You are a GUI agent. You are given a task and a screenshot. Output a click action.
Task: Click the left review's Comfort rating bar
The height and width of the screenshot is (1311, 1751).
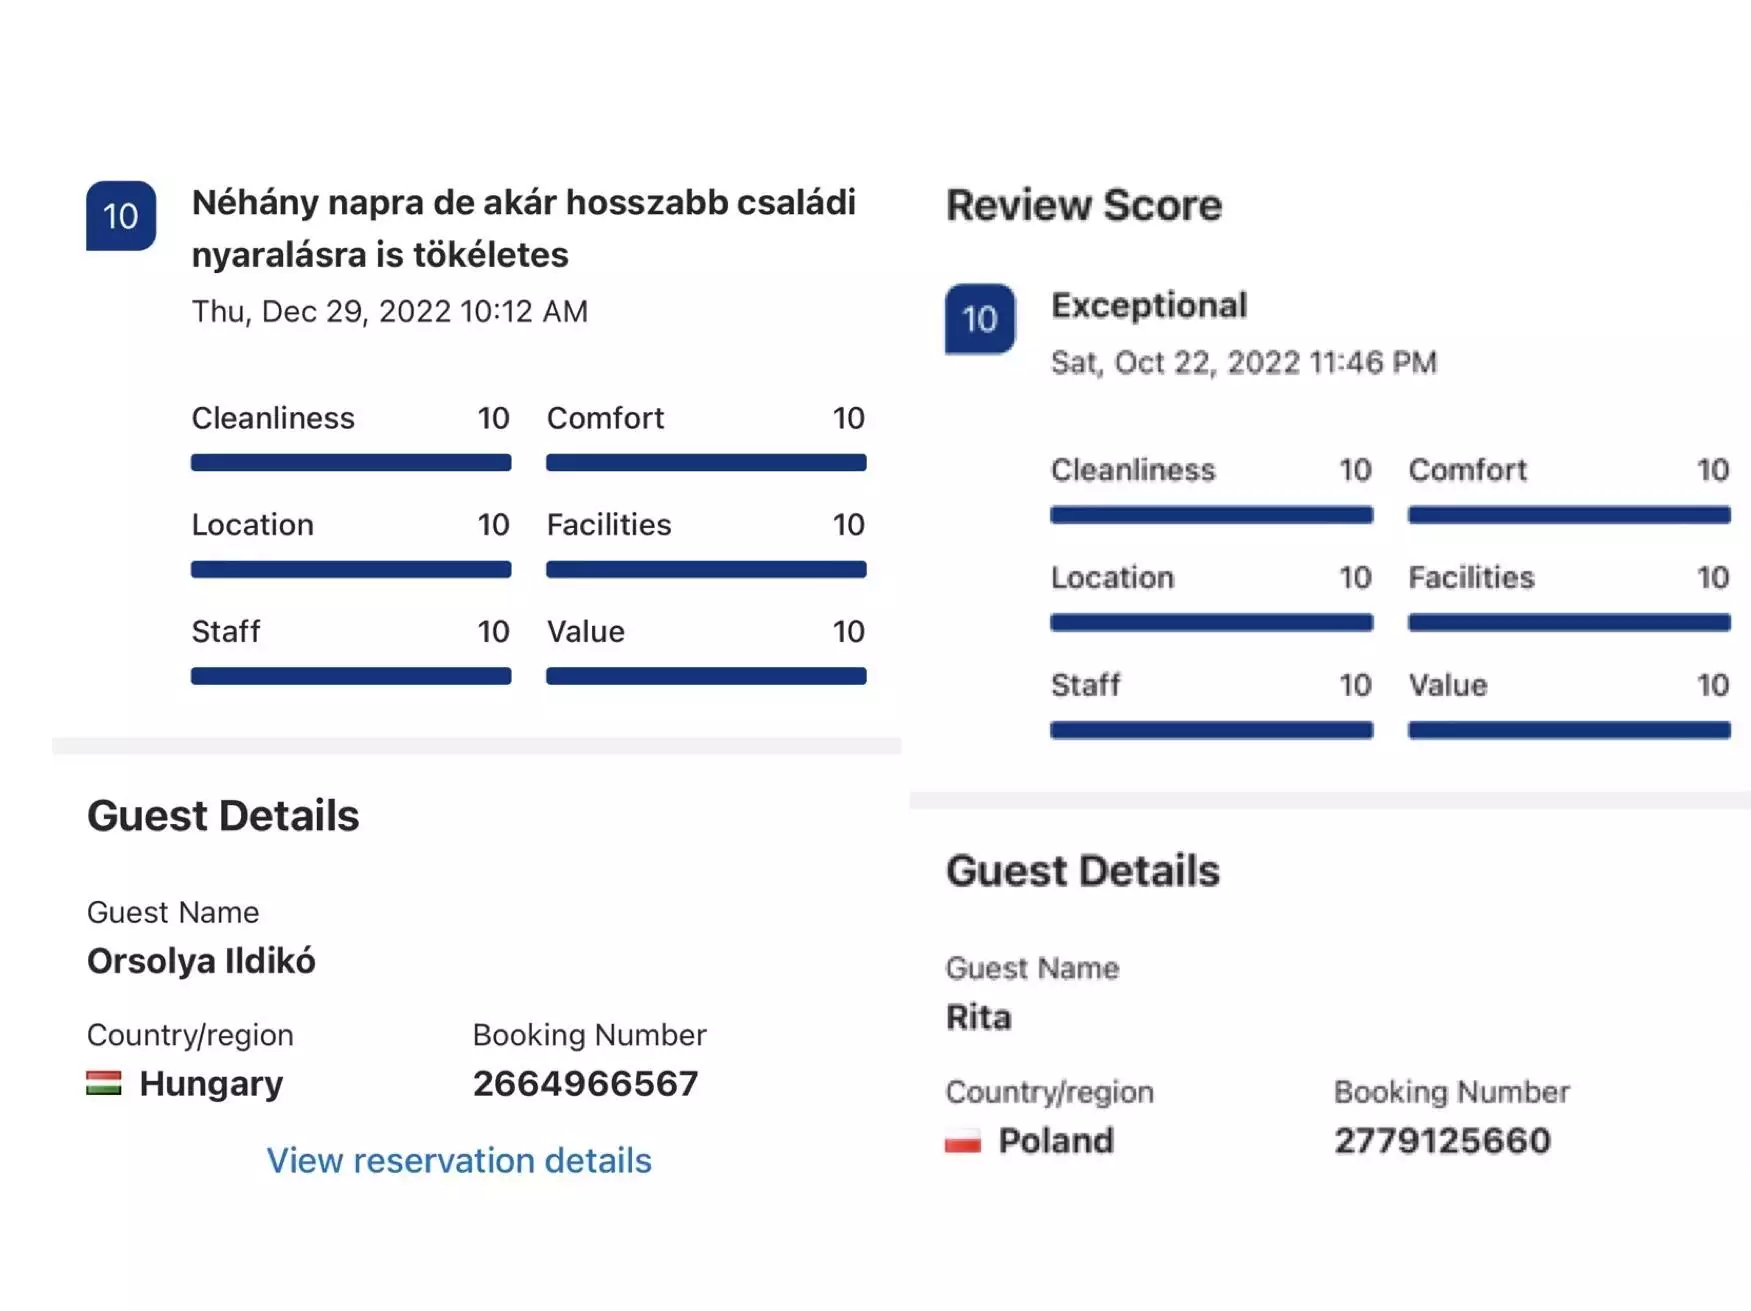706,463
